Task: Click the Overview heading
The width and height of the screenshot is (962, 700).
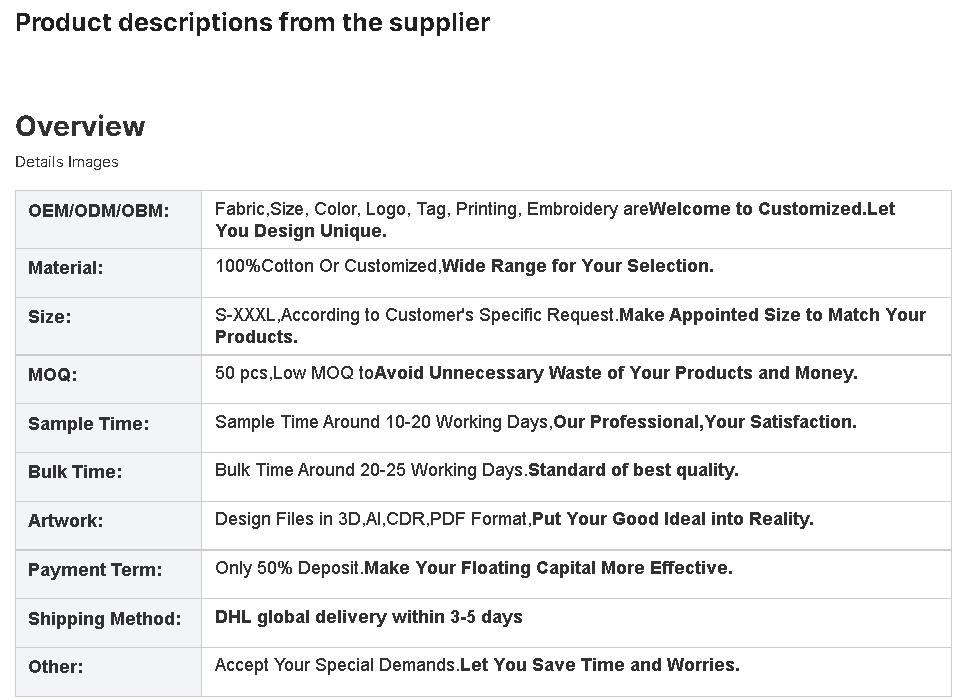Action: 80,126
